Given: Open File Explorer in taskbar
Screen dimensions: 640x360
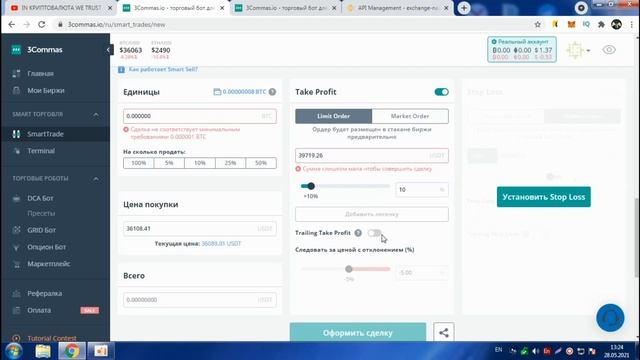Looking at the screenshot, I should coord(43,351).
